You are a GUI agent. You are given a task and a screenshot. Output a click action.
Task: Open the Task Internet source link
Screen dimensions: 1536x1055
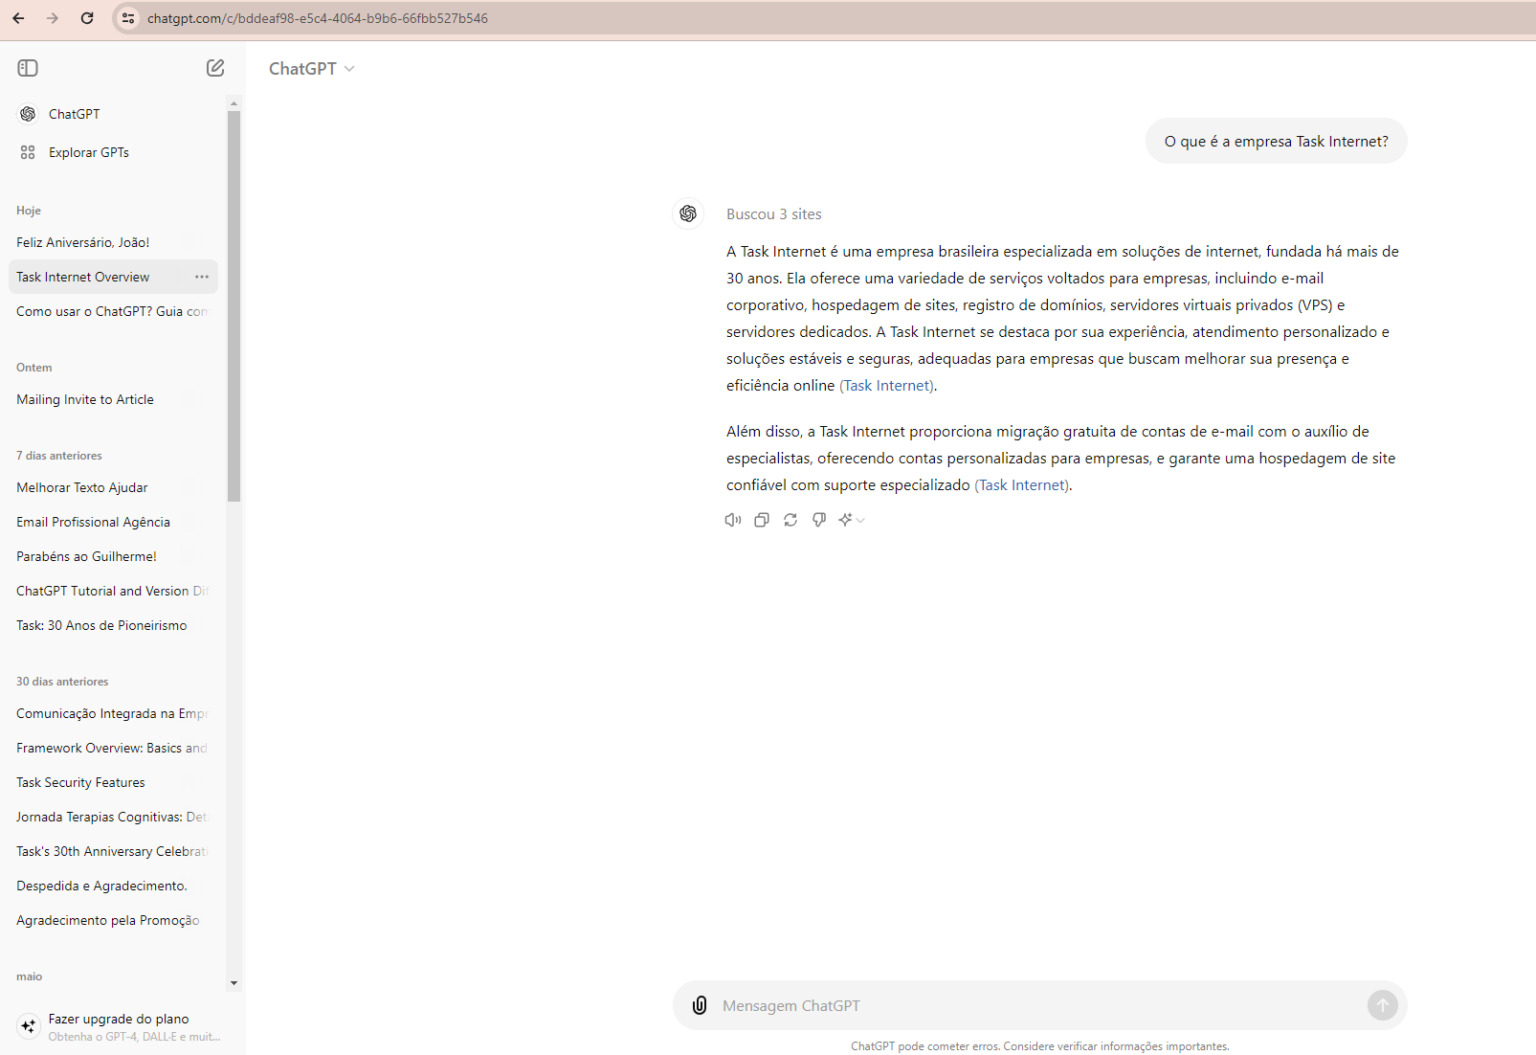point(886,385)
